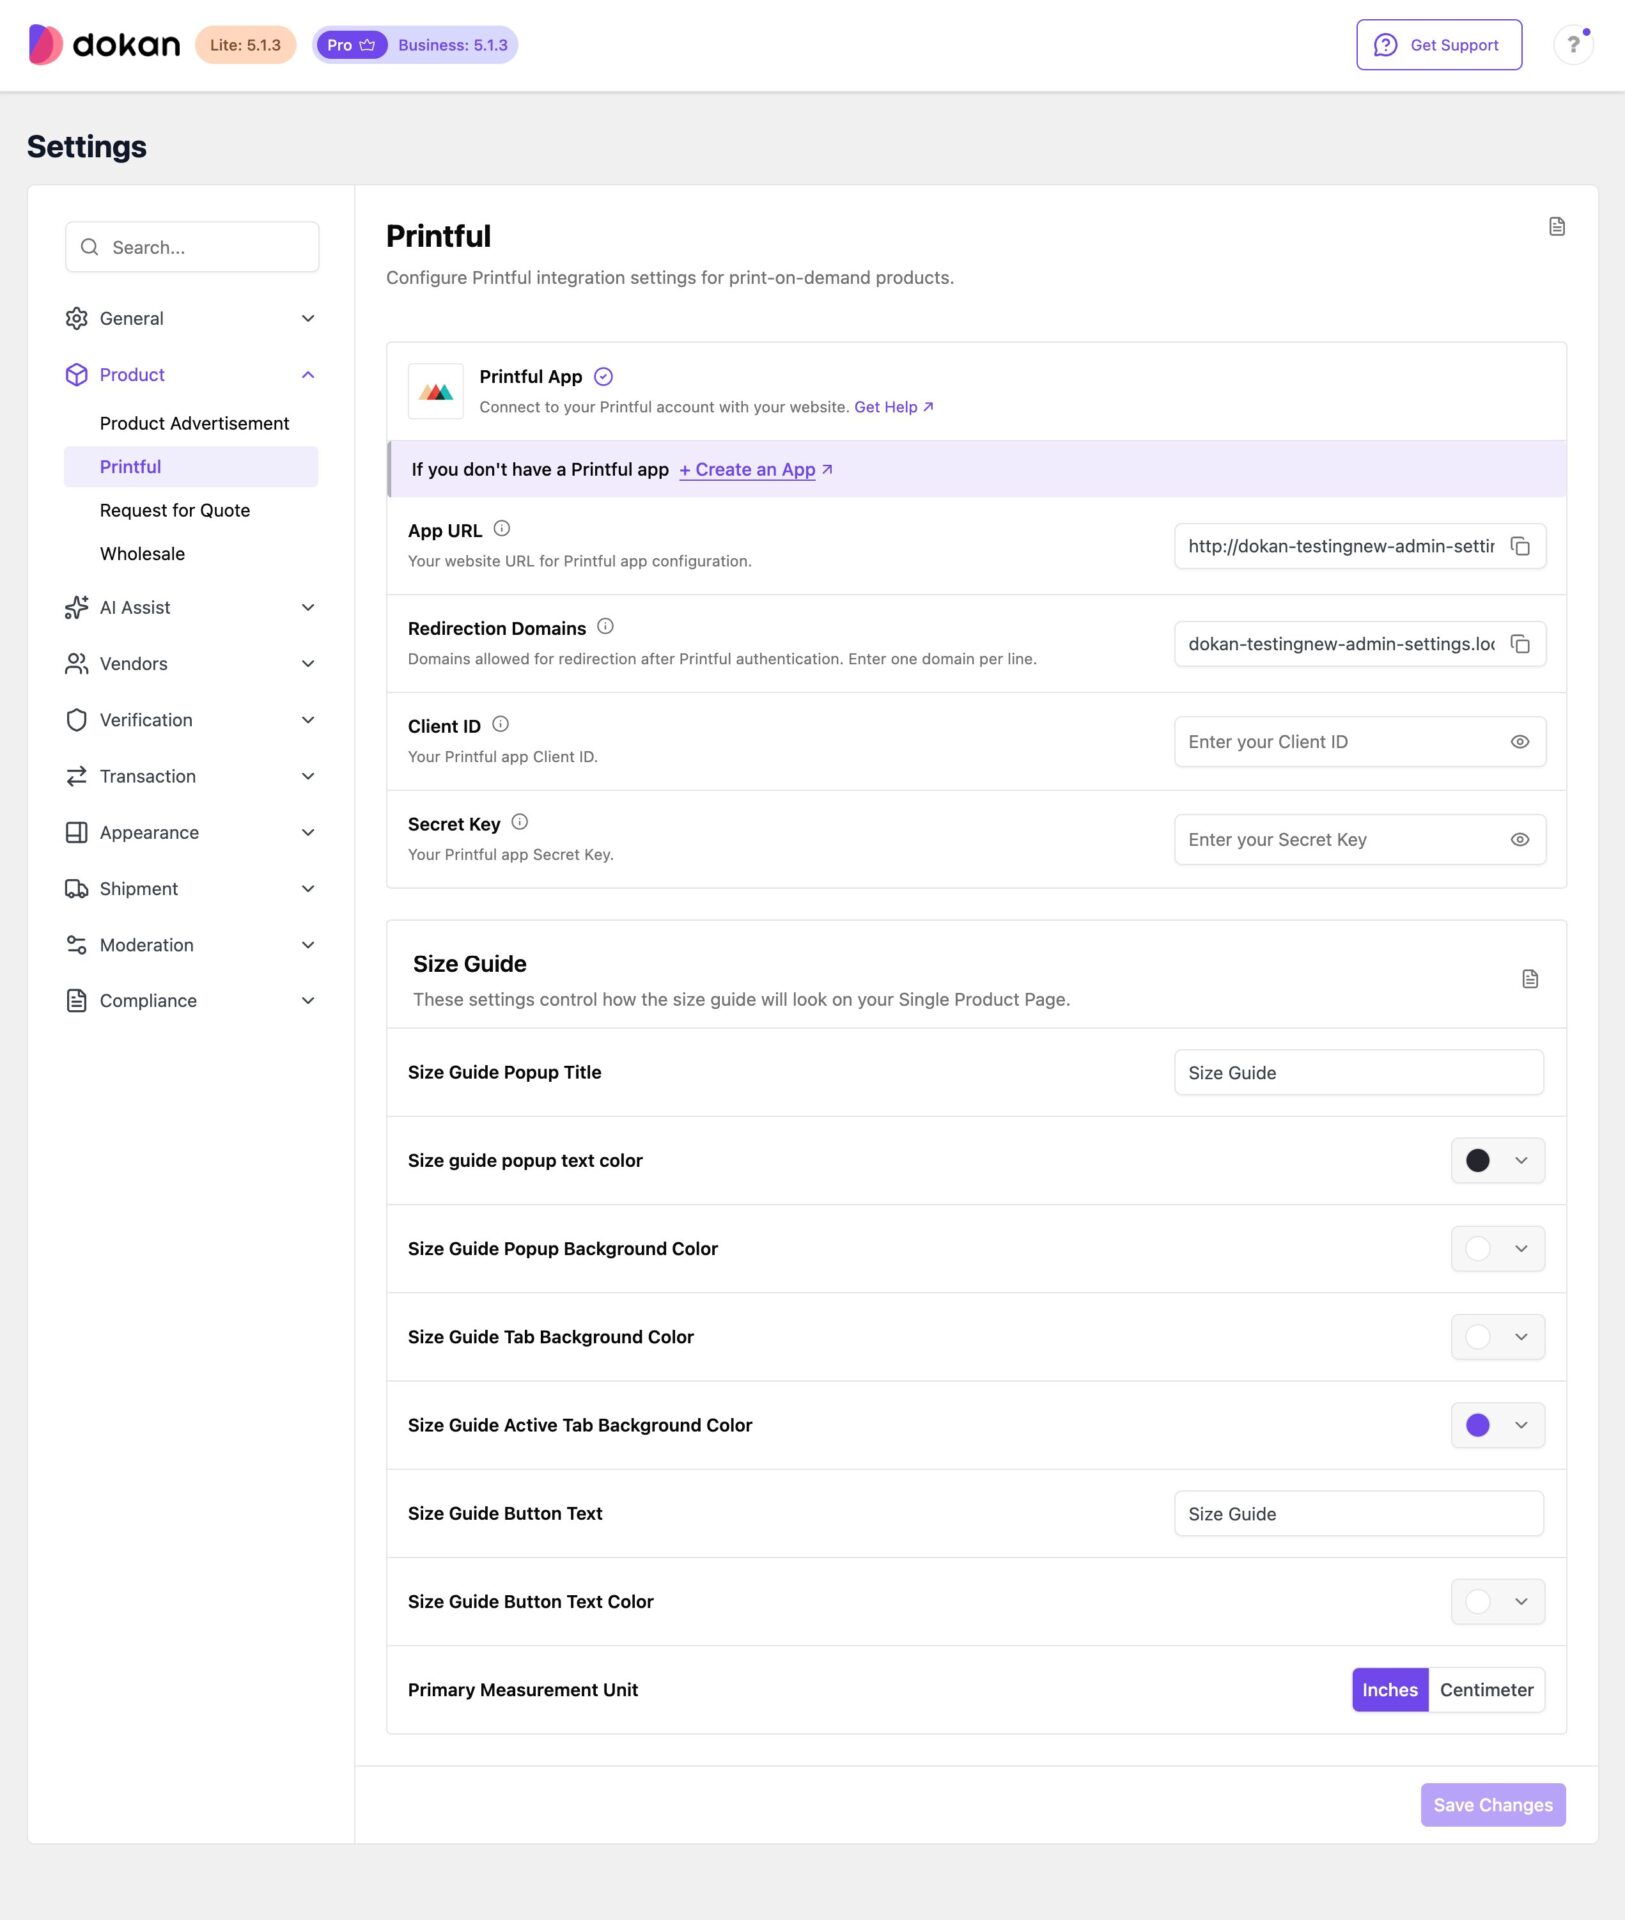Copy the Redirection Domains value
1625x1920 pixels.
point(1520,644)
